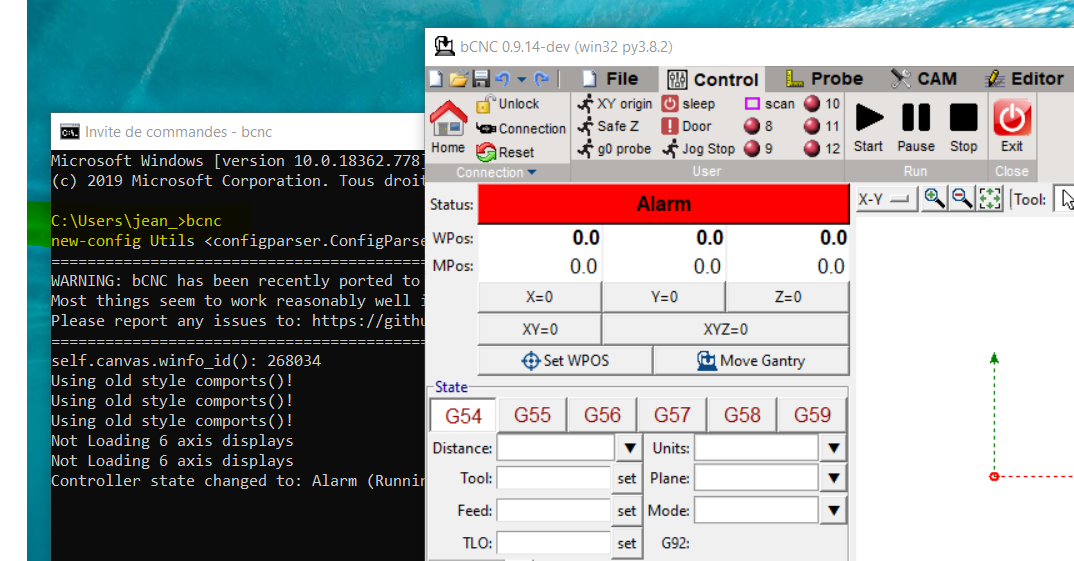
Task: Select the G54 coordinate system
Action: point(464,416)
